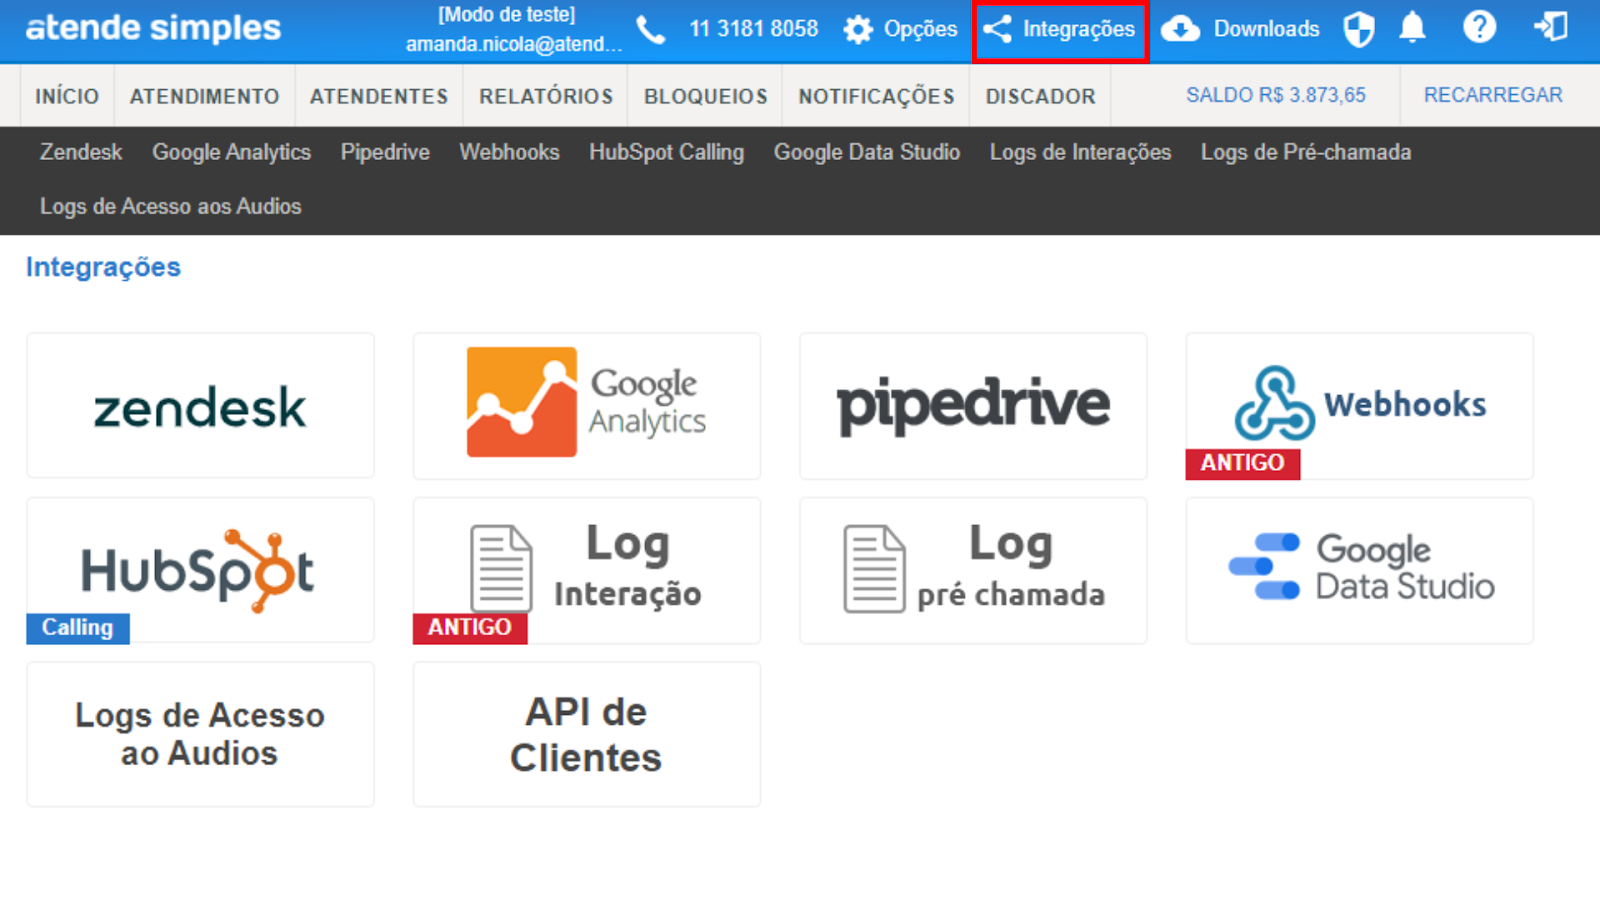The image size is (1600, 900).
Task: Open the Opções gear icon
Action: (x=858, y=30)
